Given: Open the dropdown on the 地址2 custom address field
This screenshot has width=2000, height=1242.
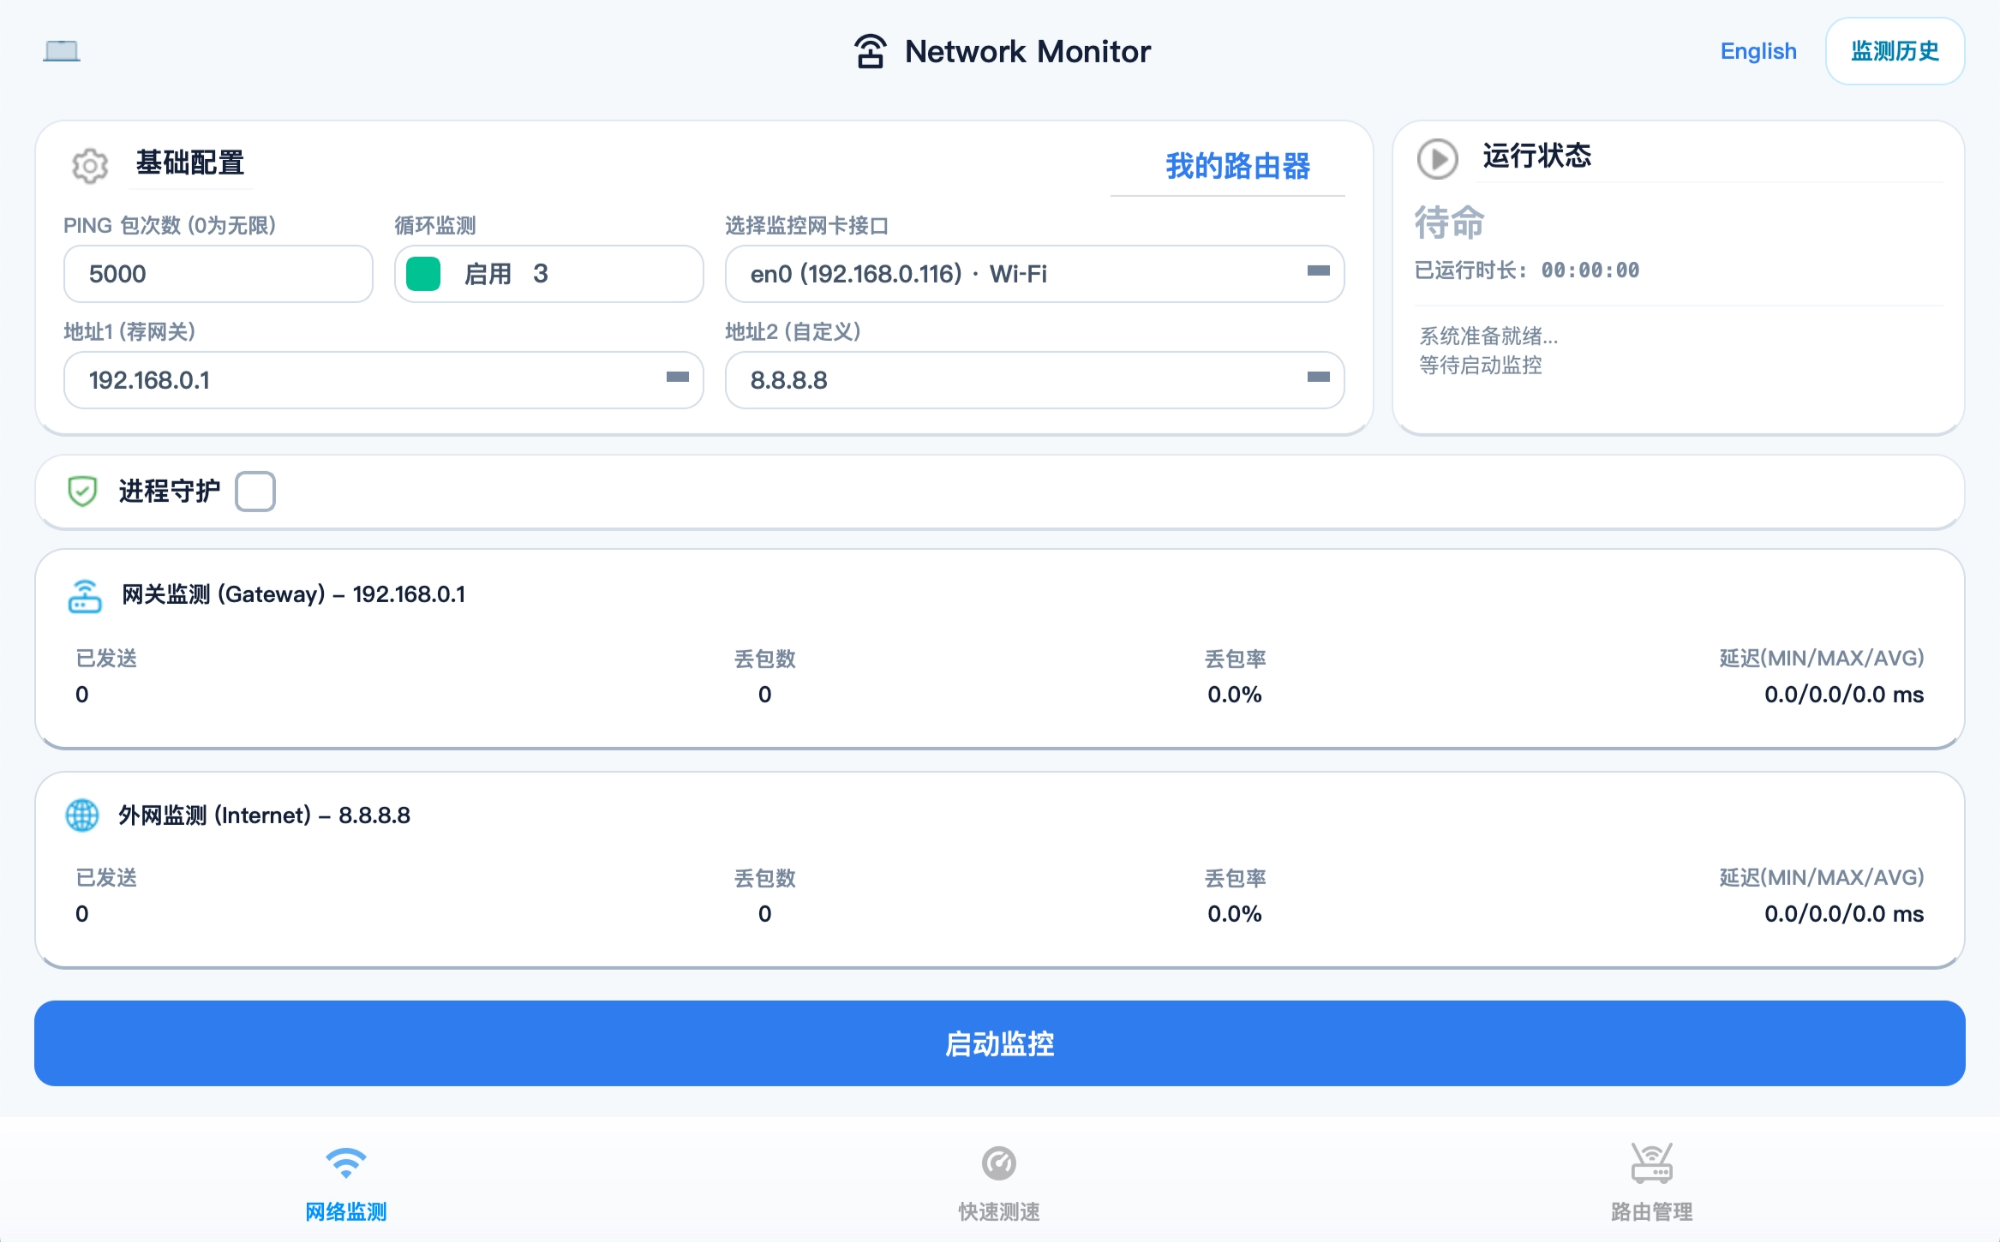Looking at the screenshot, I should tap(1317, 380).
